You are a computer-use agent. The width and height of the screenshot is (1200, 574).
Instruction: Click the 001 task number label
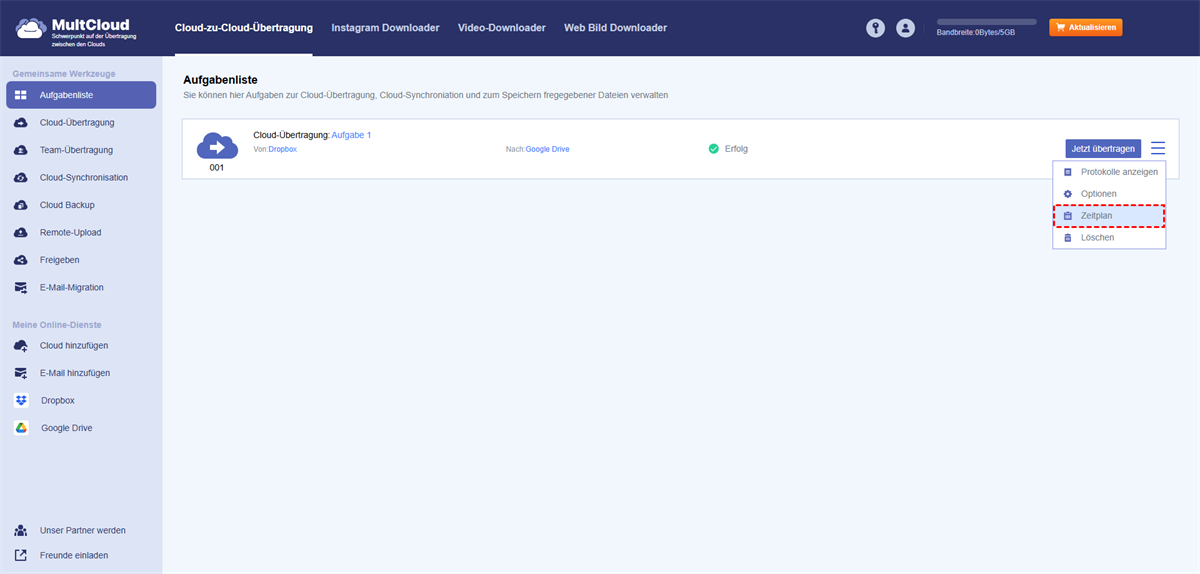217,168
